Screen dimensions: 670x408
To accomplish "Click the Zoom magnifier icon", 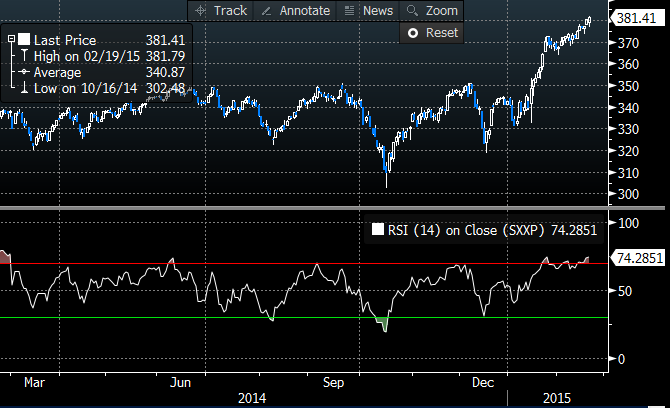I will (412, 10).
